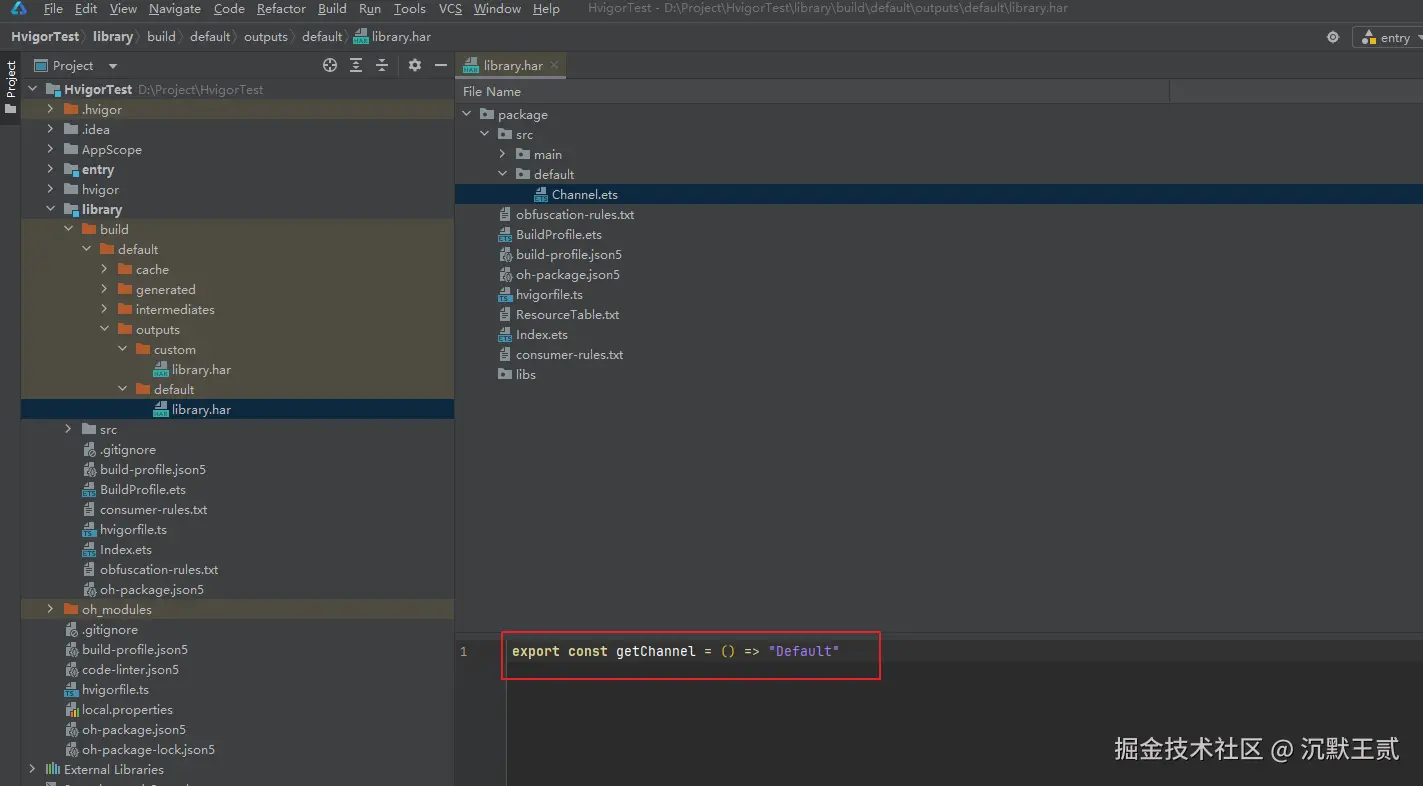This screenshot has width=1423, height=786.
Task: Hide the Project panel with minimize icon
Action: click(441, 65)
